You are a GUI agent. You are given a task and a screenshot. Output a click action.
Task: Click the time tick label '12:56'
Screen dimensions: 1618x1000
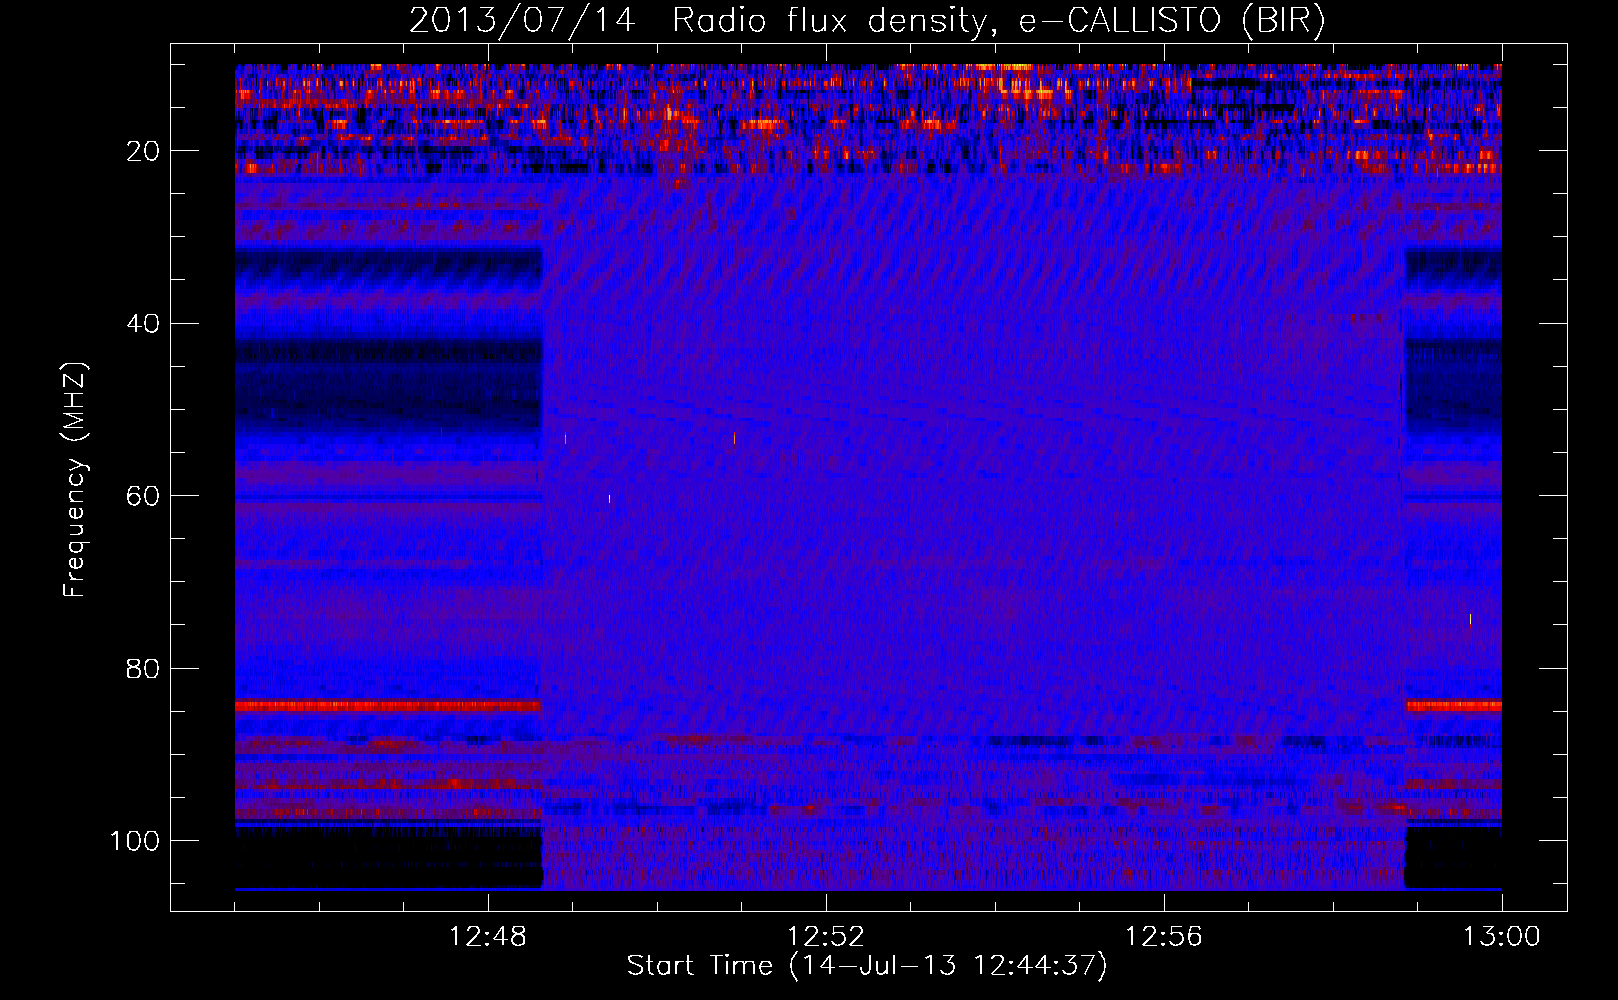point(1164,937)
